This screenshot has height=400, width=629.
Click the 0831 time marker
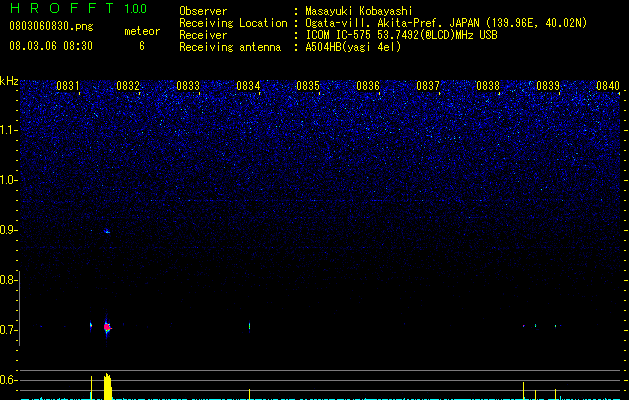pos(67,86)
